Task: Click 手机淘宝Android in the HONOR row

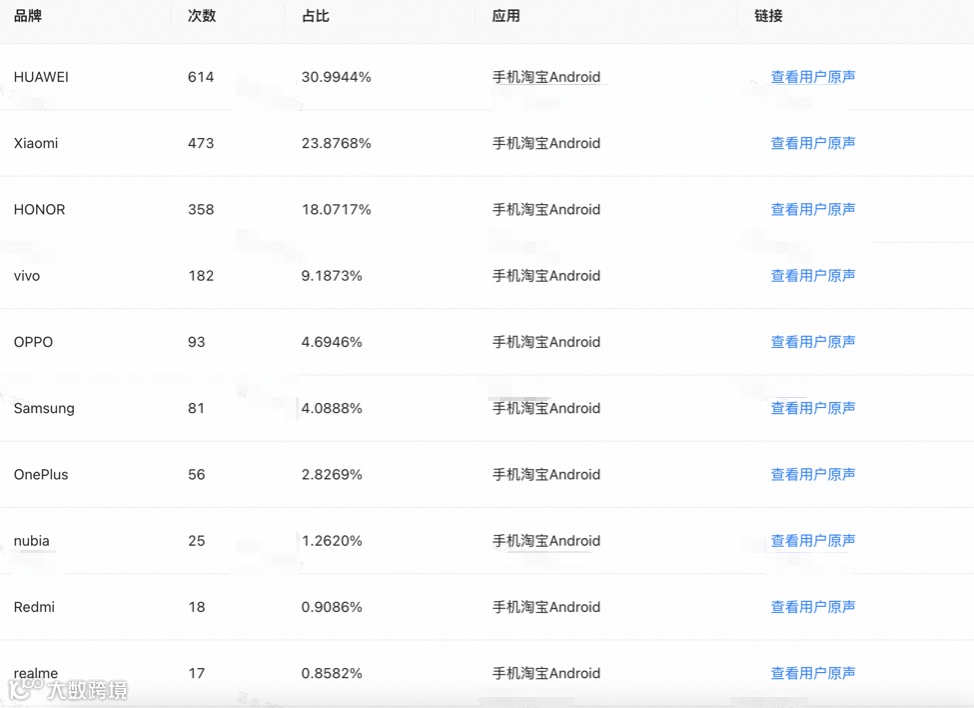Action: click(x=547, y=210)
